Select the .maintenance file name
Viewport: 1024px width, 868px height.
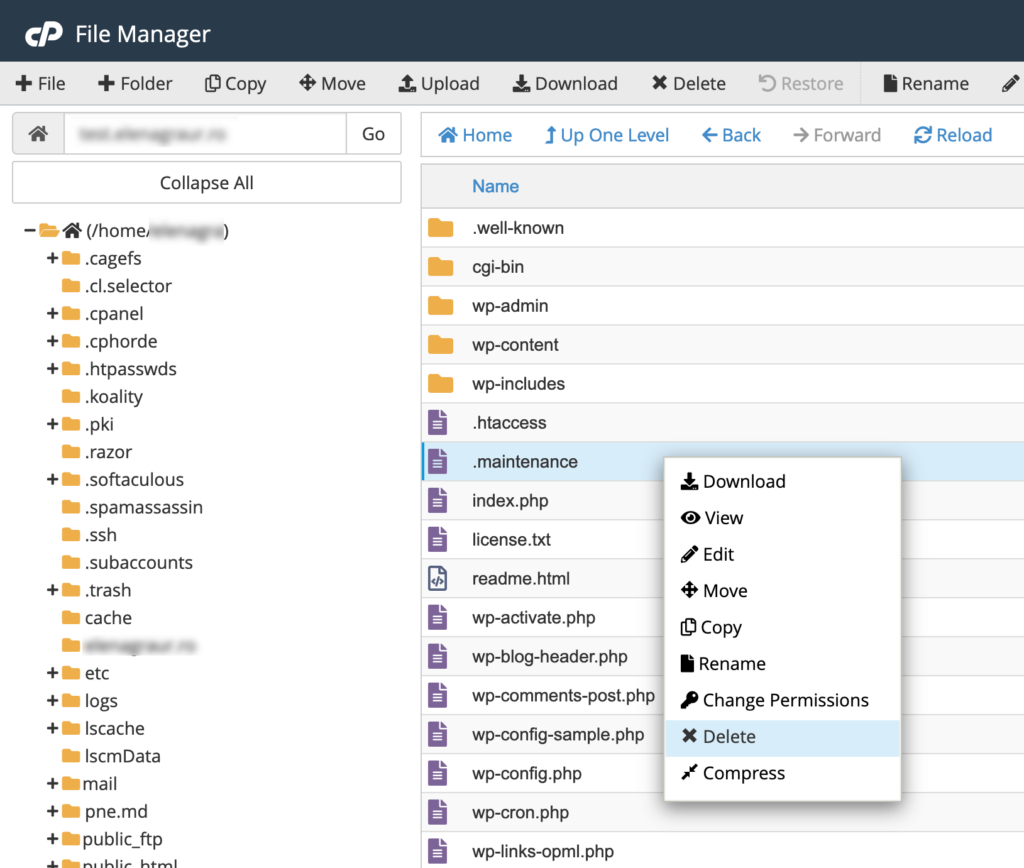point(524,462)
